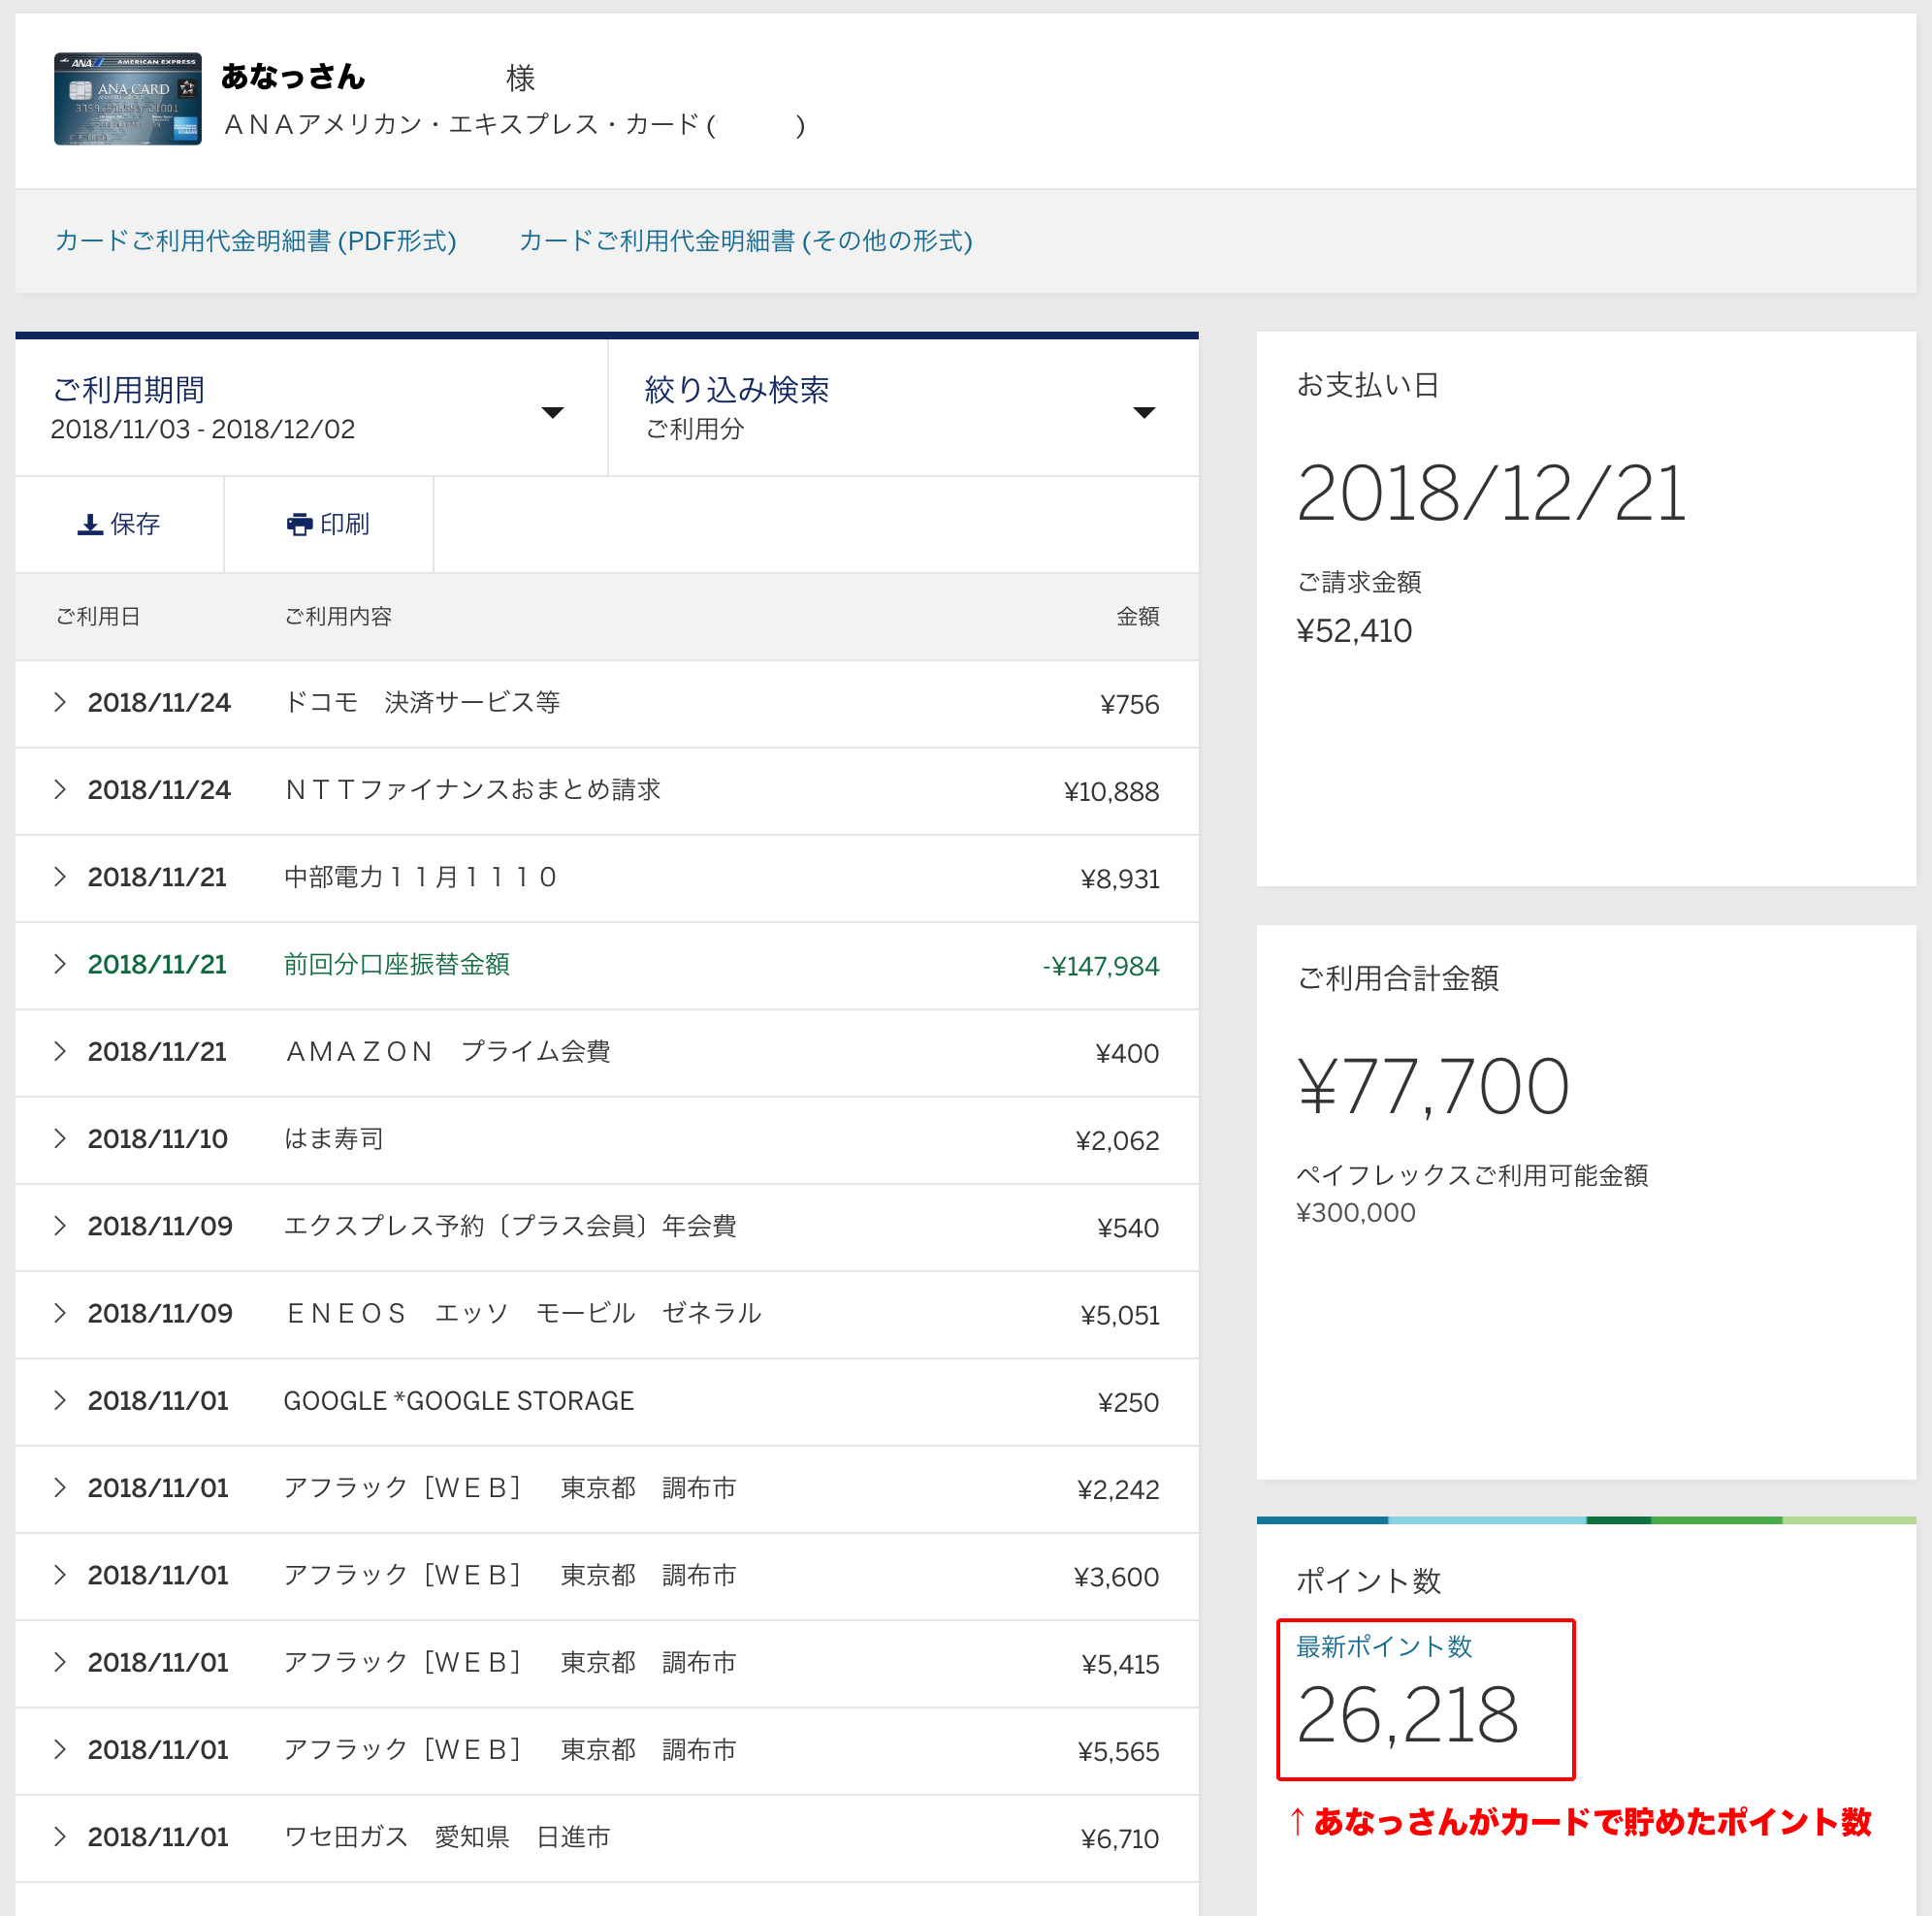Click the -¥147,984 amount

[1100, 966]
